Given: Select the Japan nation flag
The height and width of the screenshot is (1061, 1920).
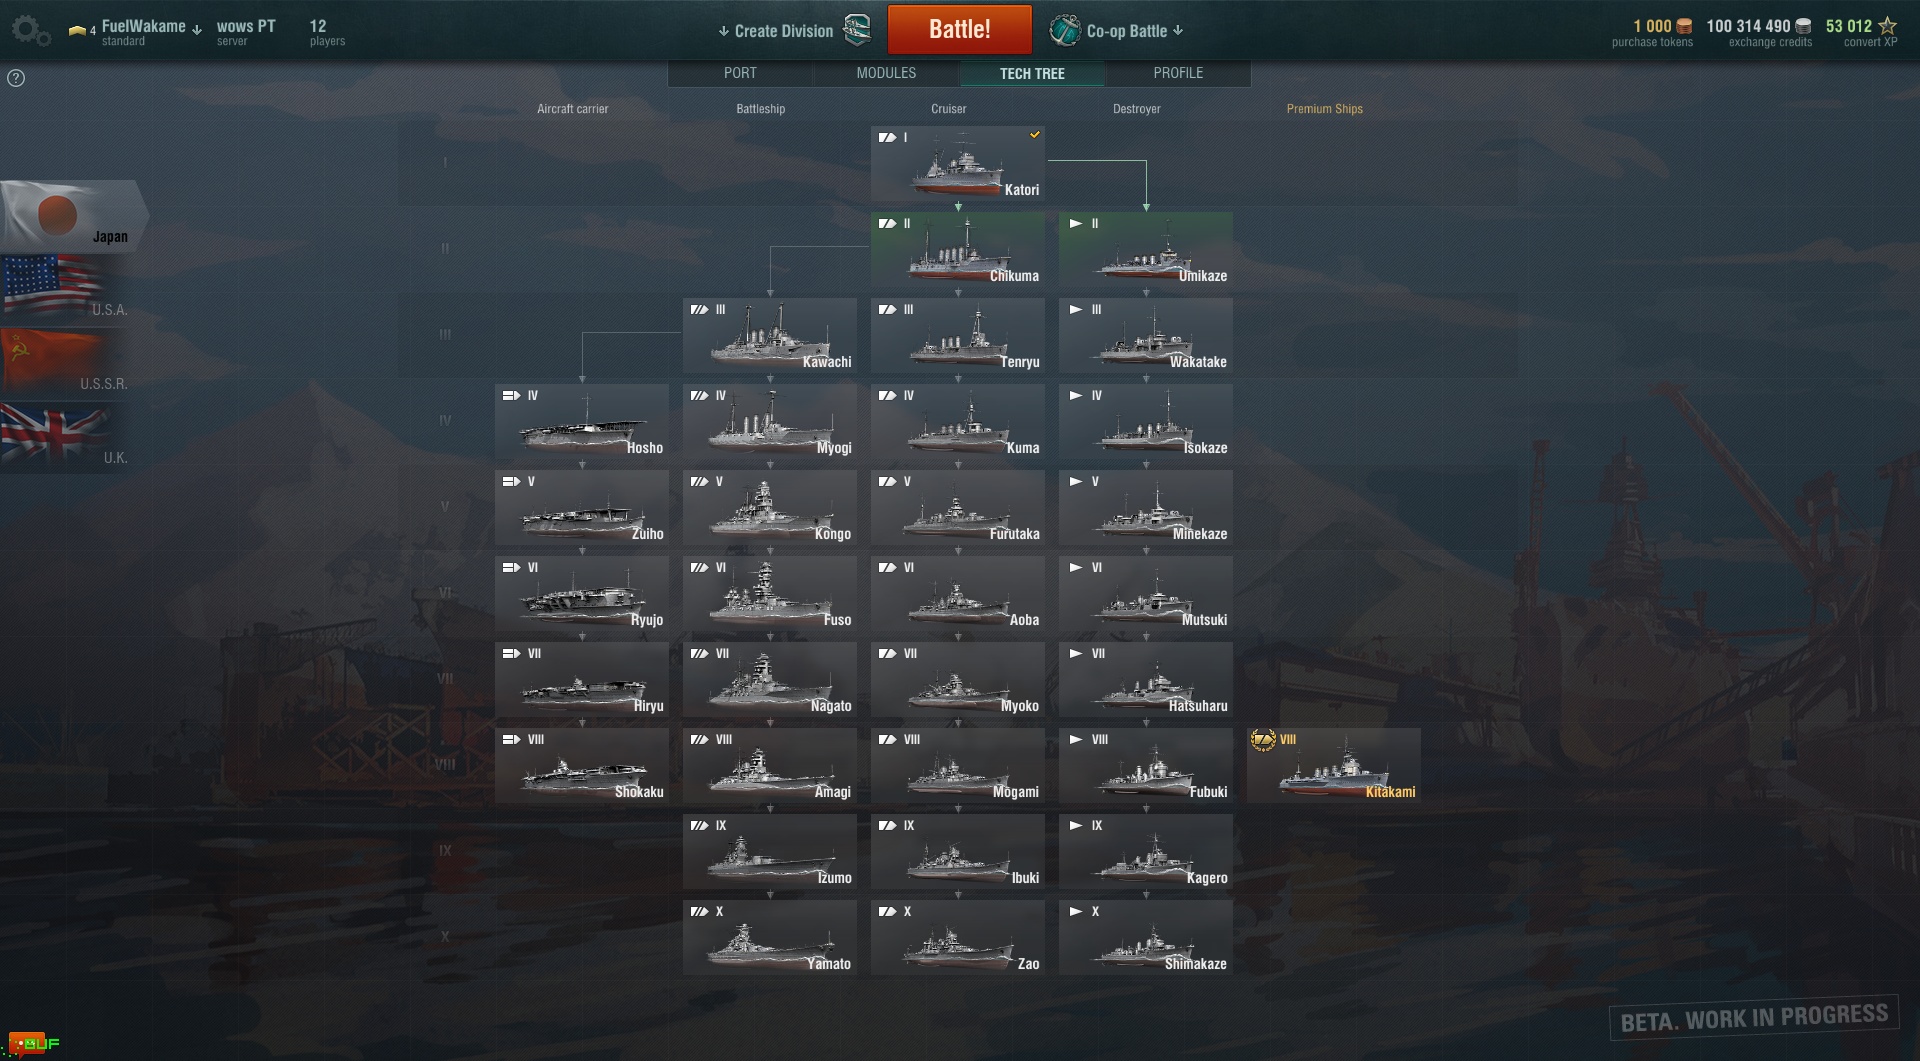Looking at the screenshot, I should tap(74, 216).
